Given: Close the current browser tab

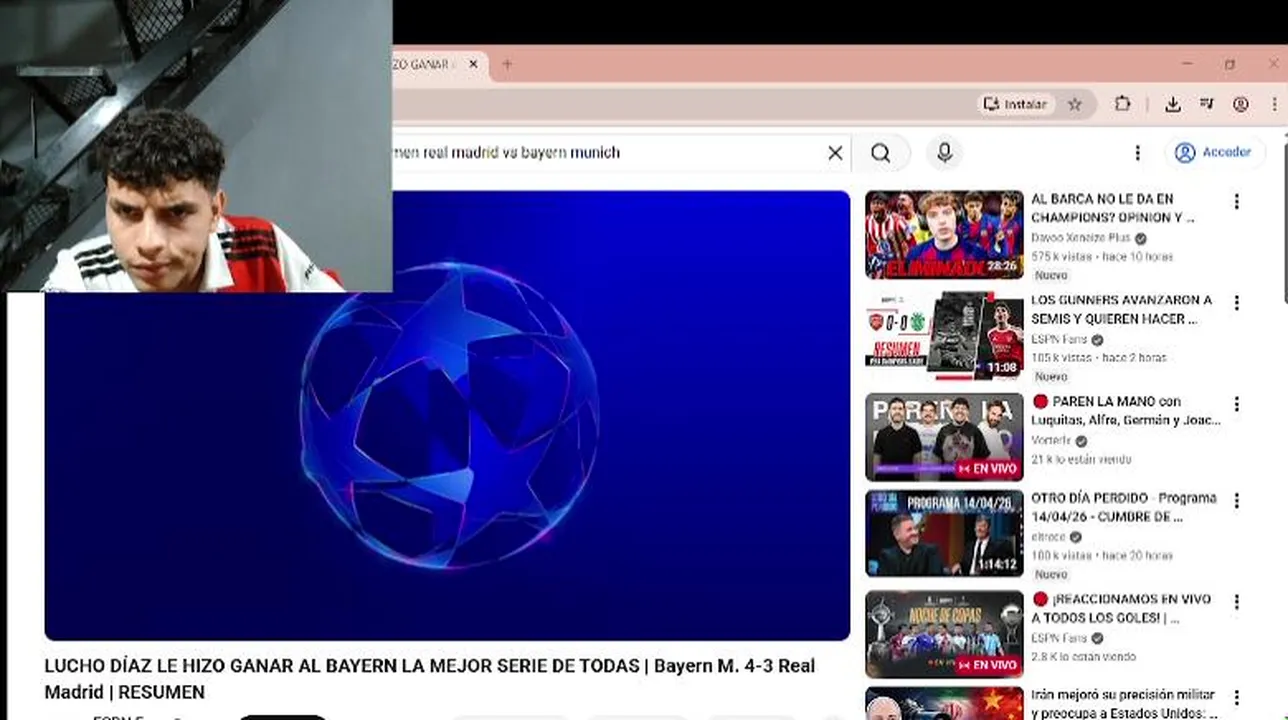Looking at the screenshot, I should 473,64.
